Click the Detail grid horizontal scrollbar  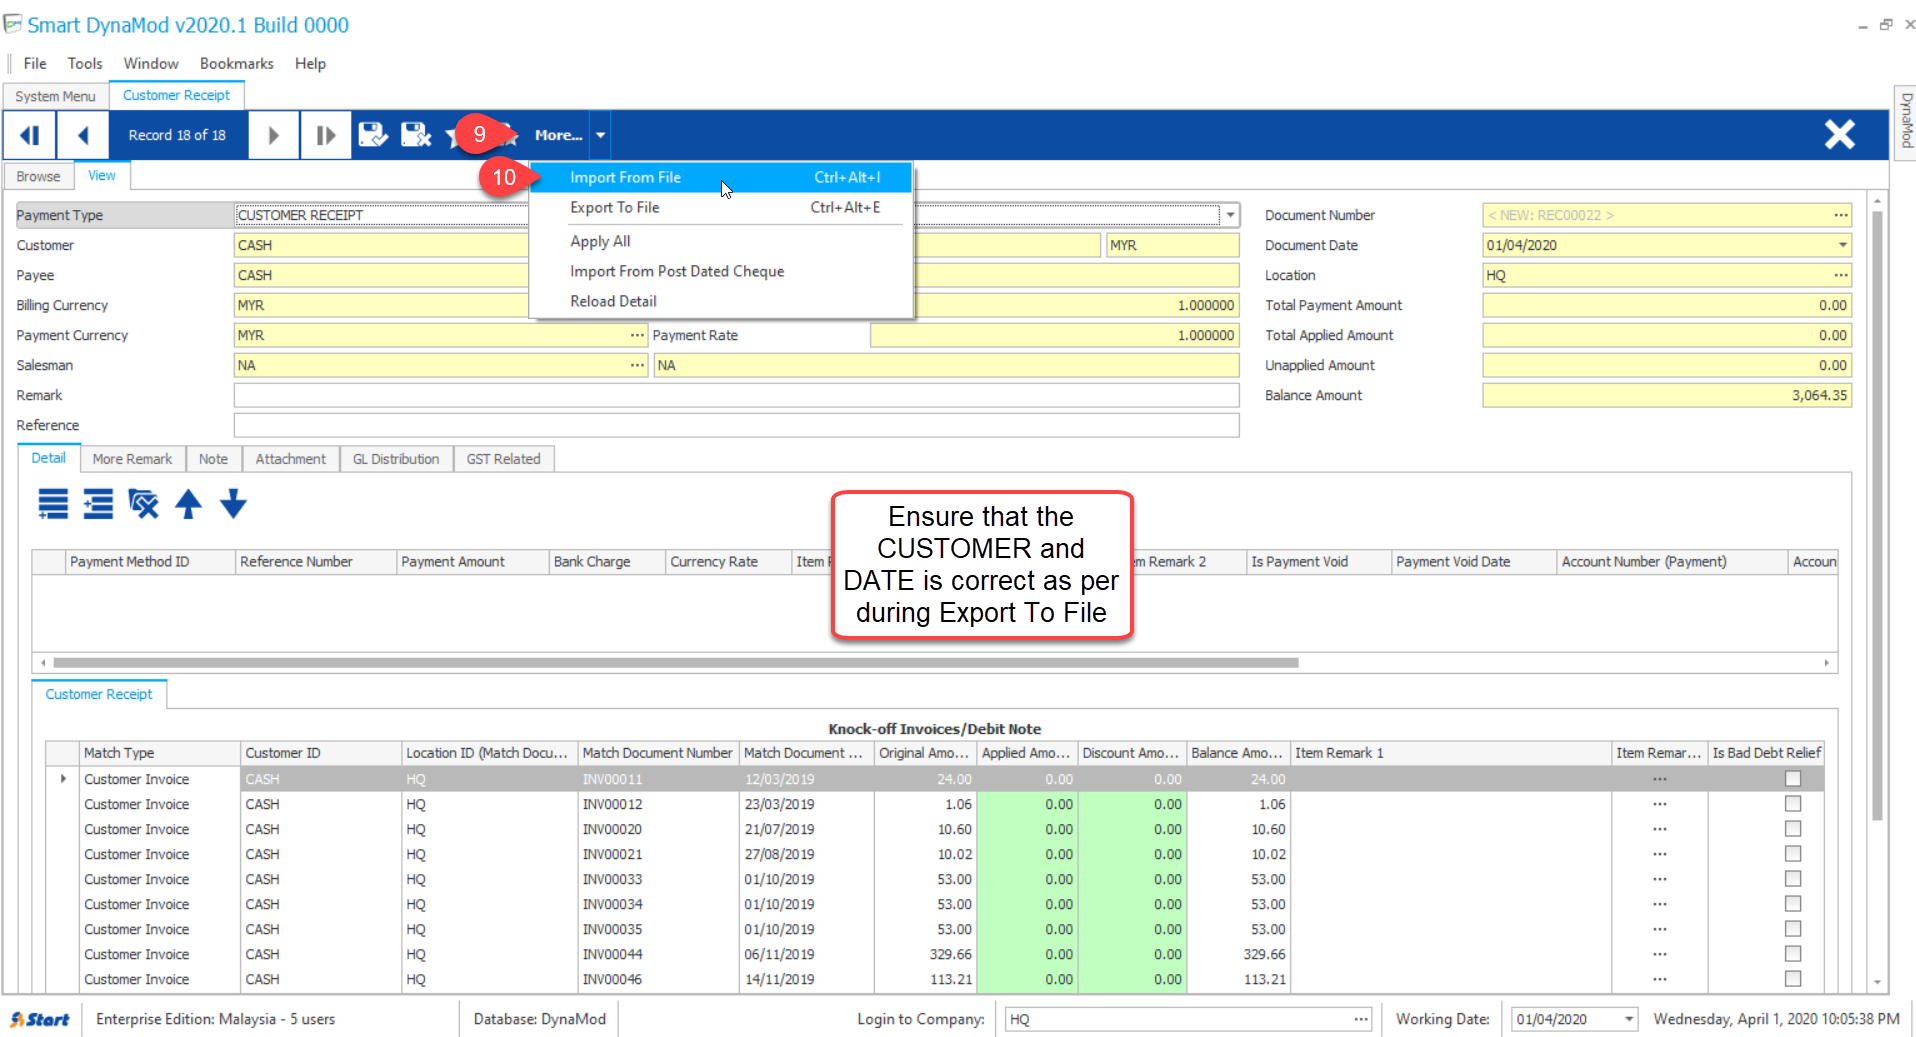tap(676, 663)
